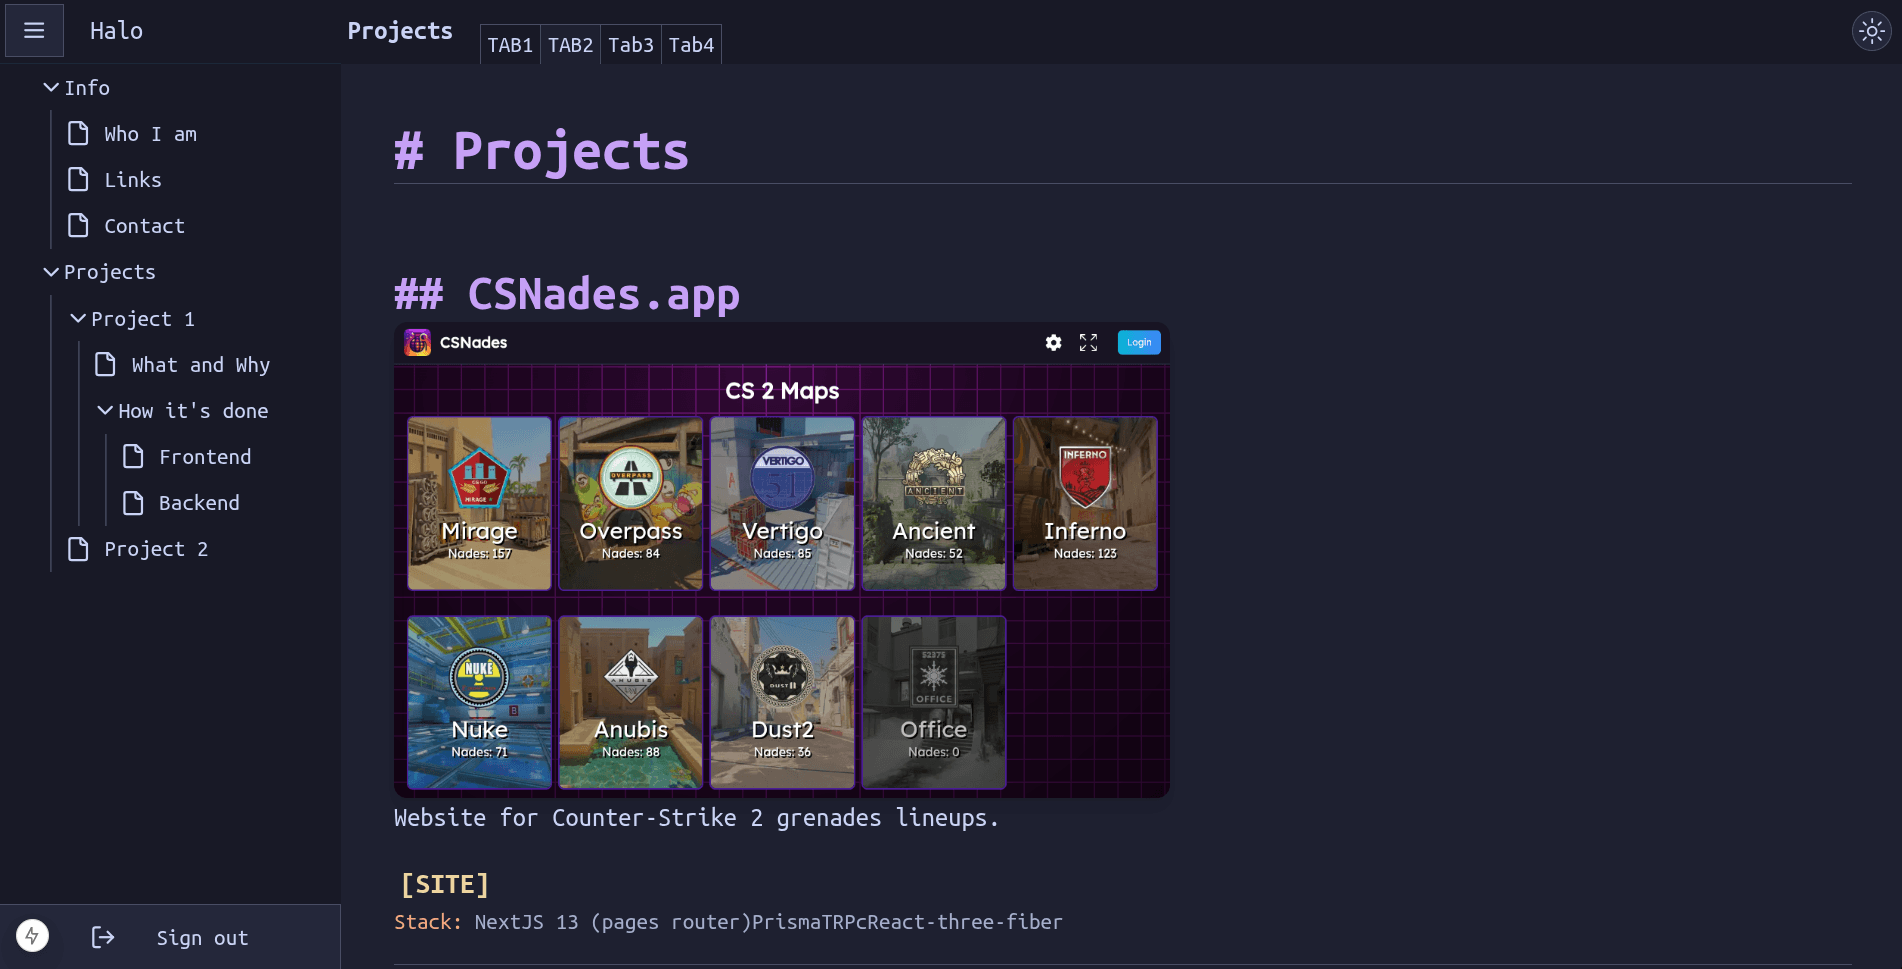Screen dimensions: 1902x969
Task: Click the Project 1 label
Action: coord(143,319)
